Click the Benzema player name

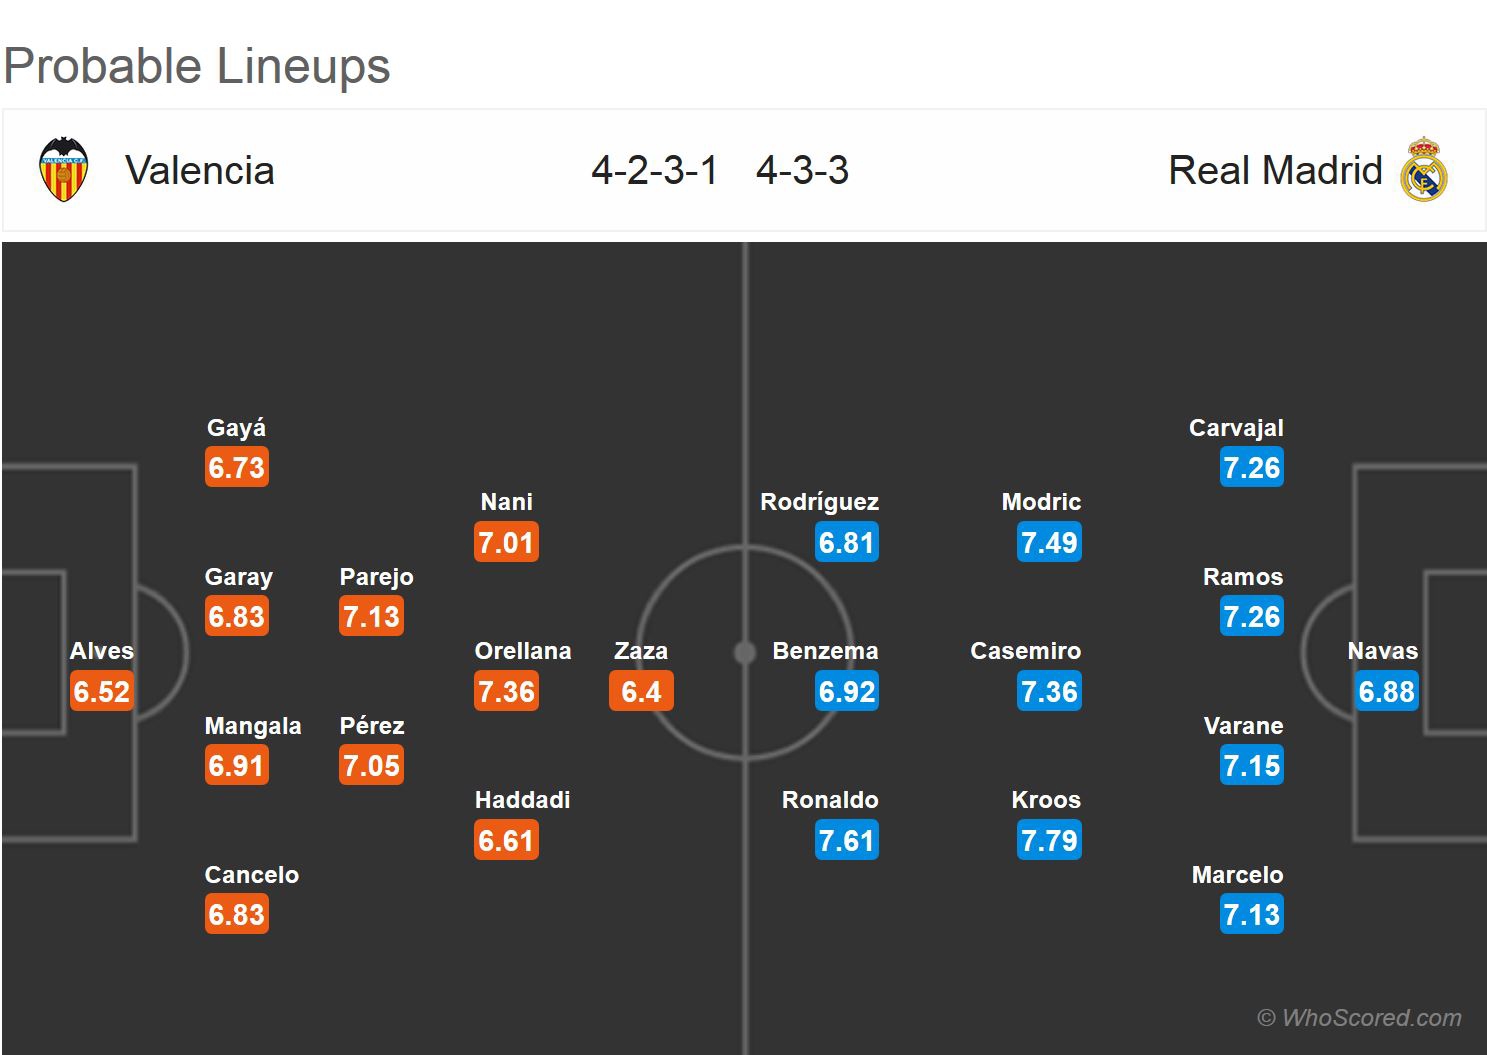click(x=825, y=651)
